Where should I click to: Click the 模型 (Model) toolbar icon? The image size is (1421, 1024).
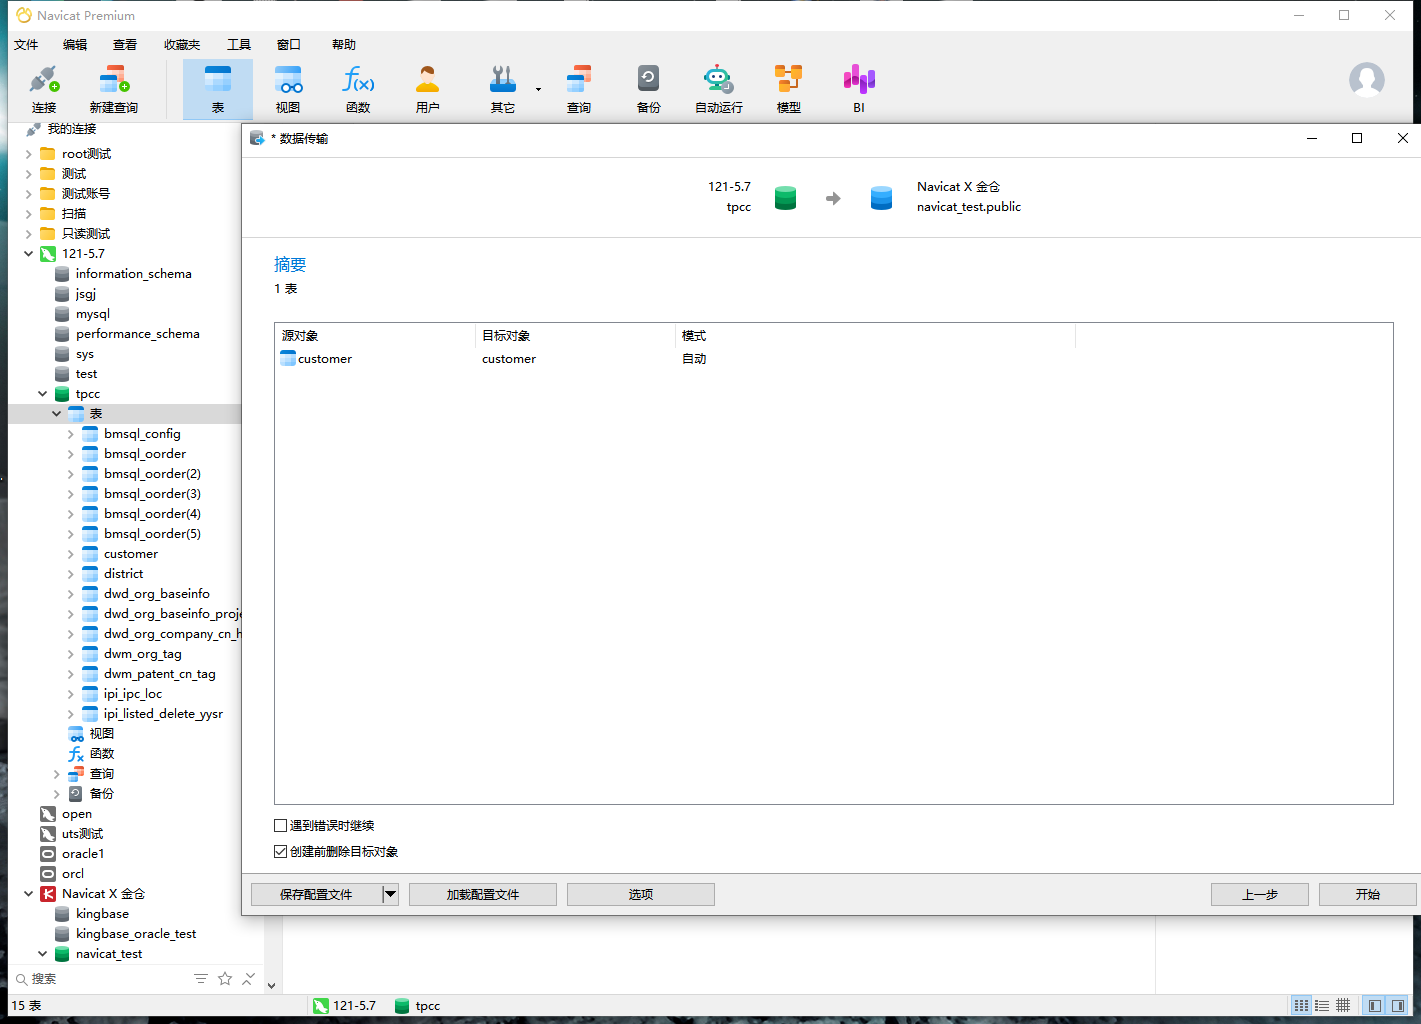click(789, 89)
